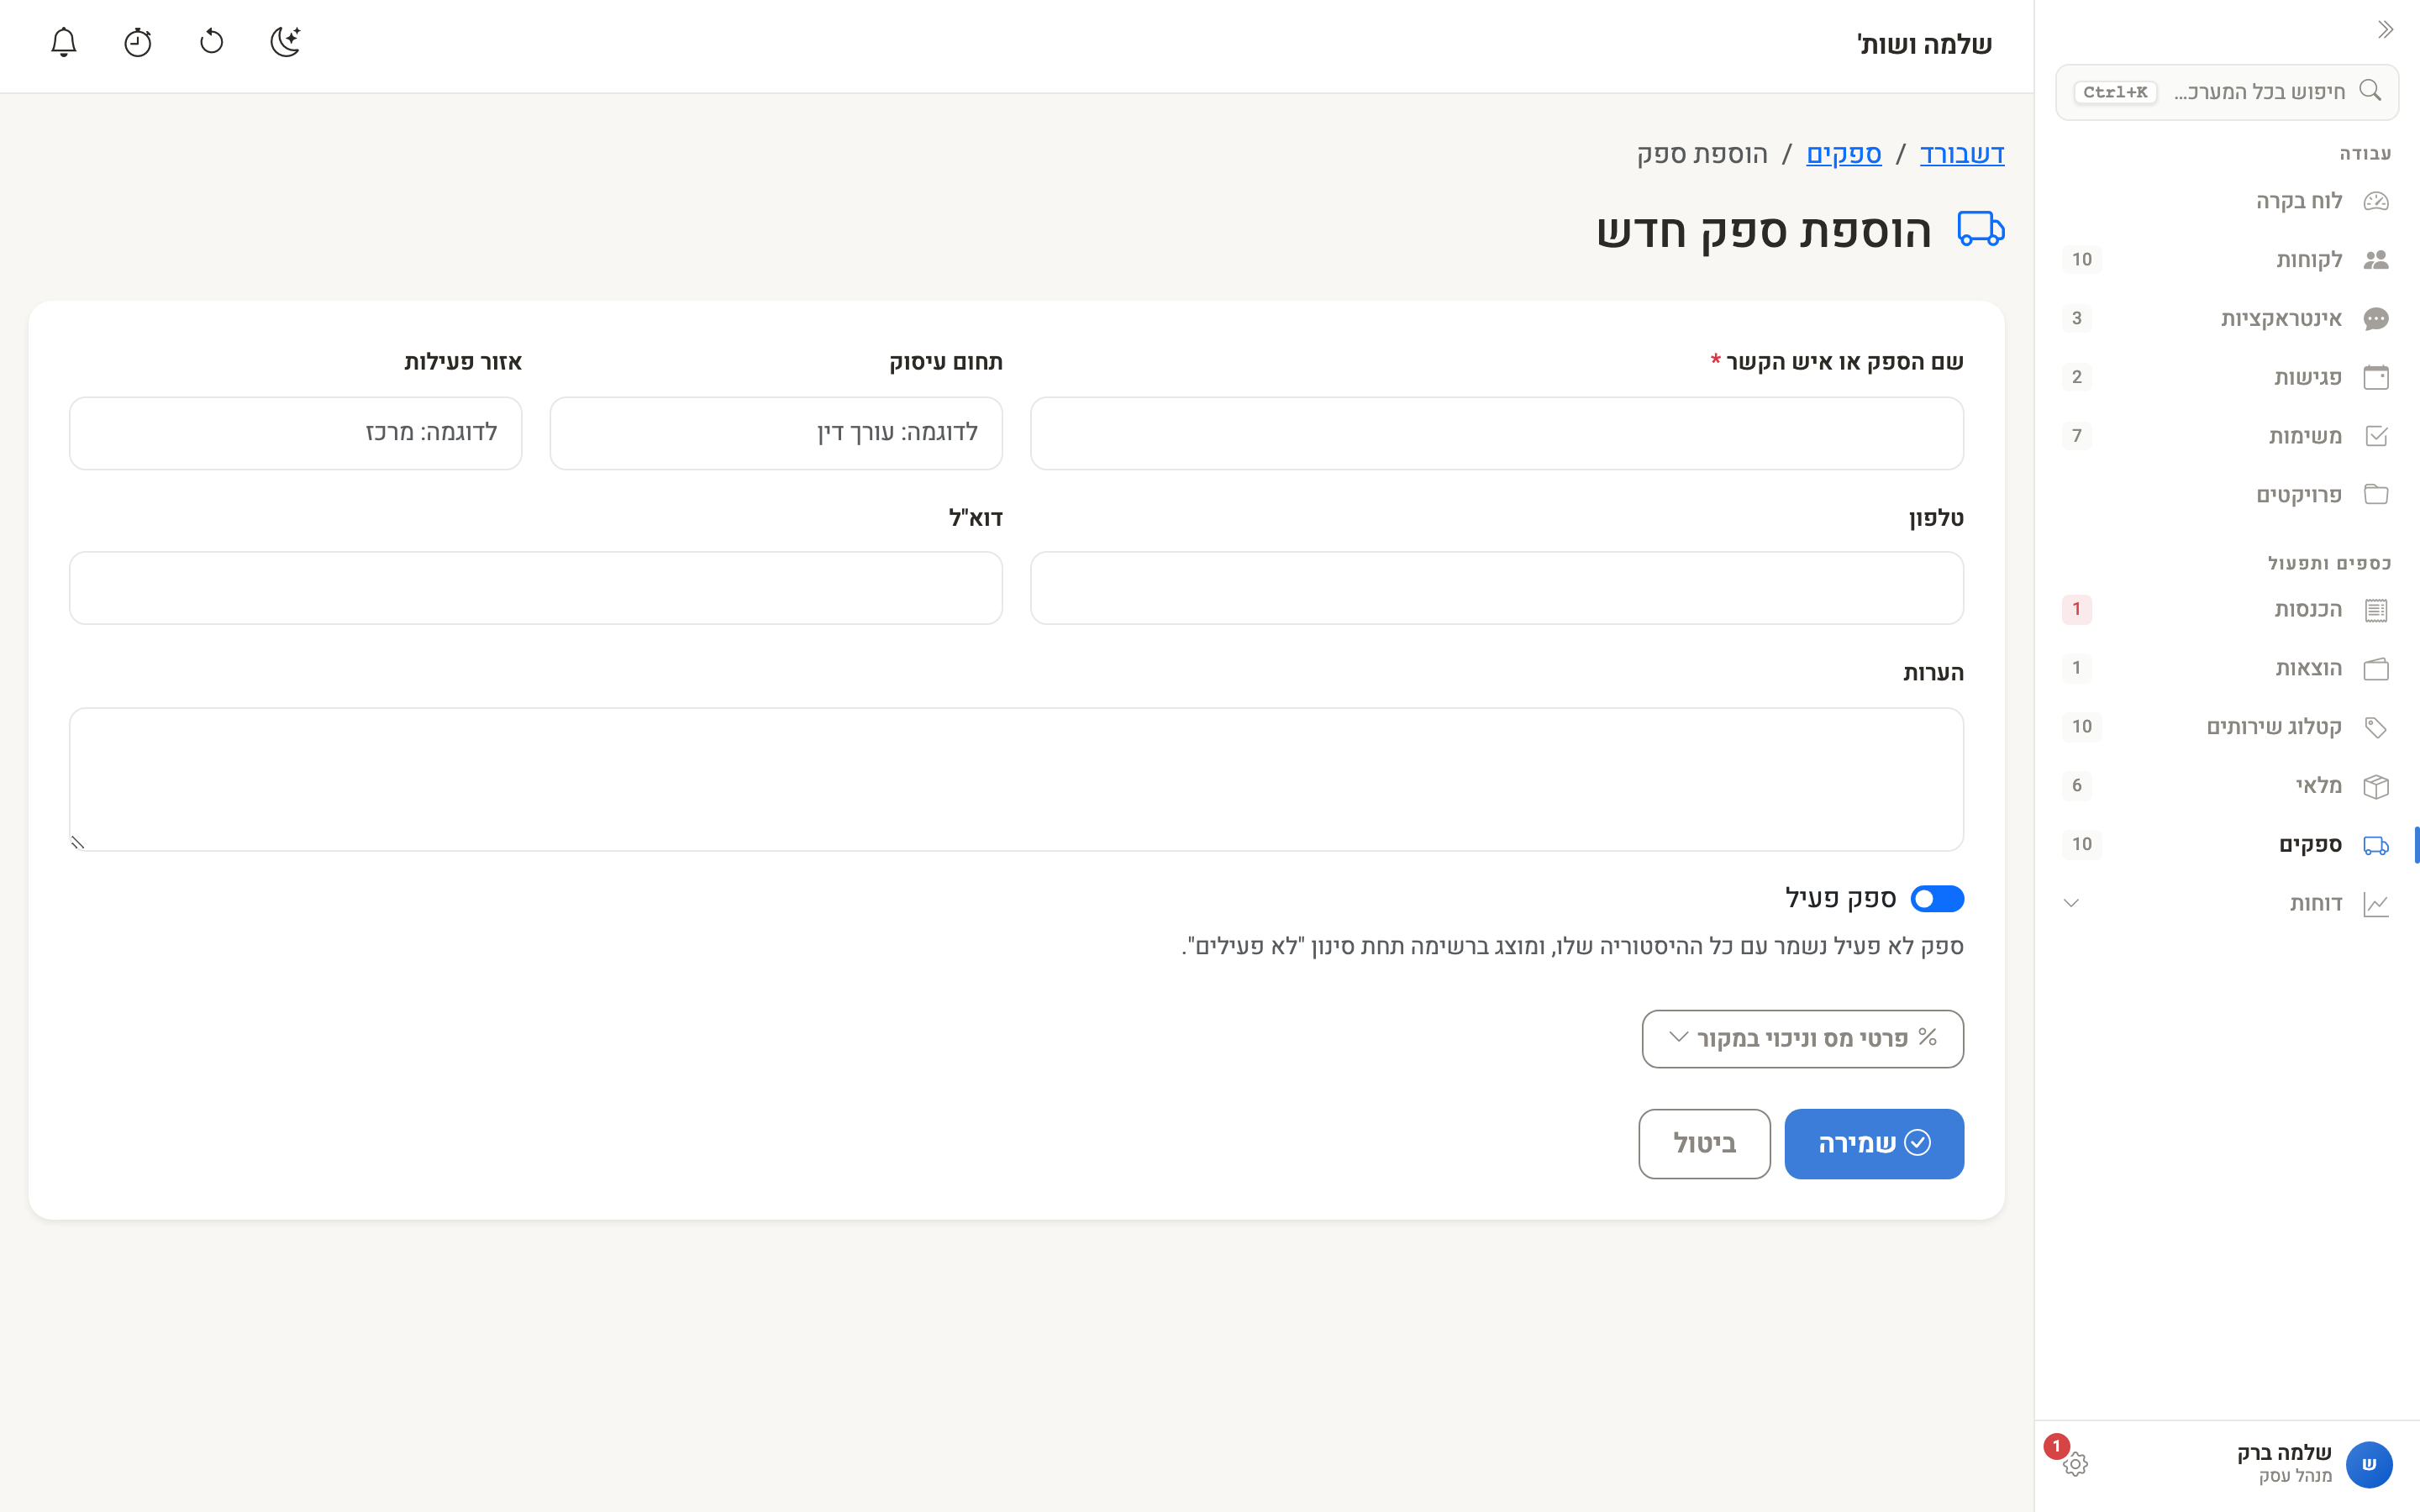
Task: Open settings gear near user profile
Action: [x=2075, y=1464]
